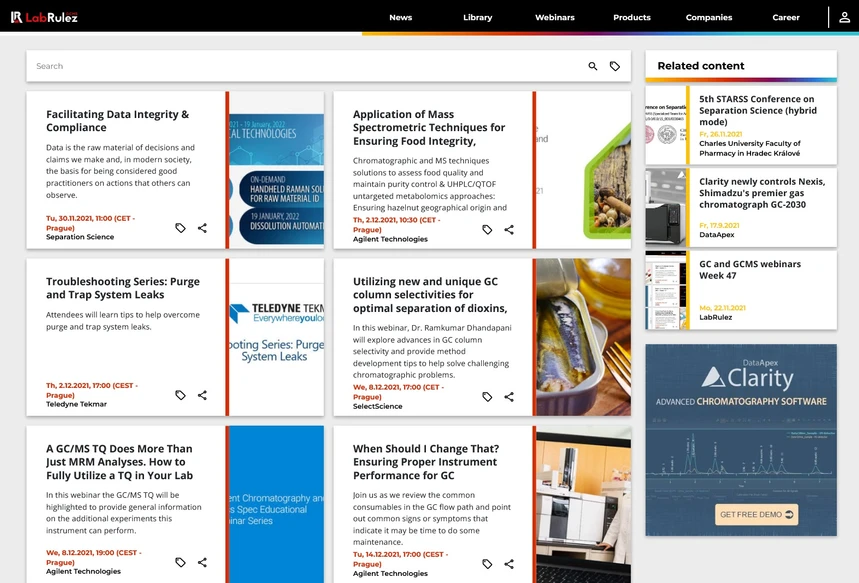Click the blue Agilent Educational Series image

point(277,504)
